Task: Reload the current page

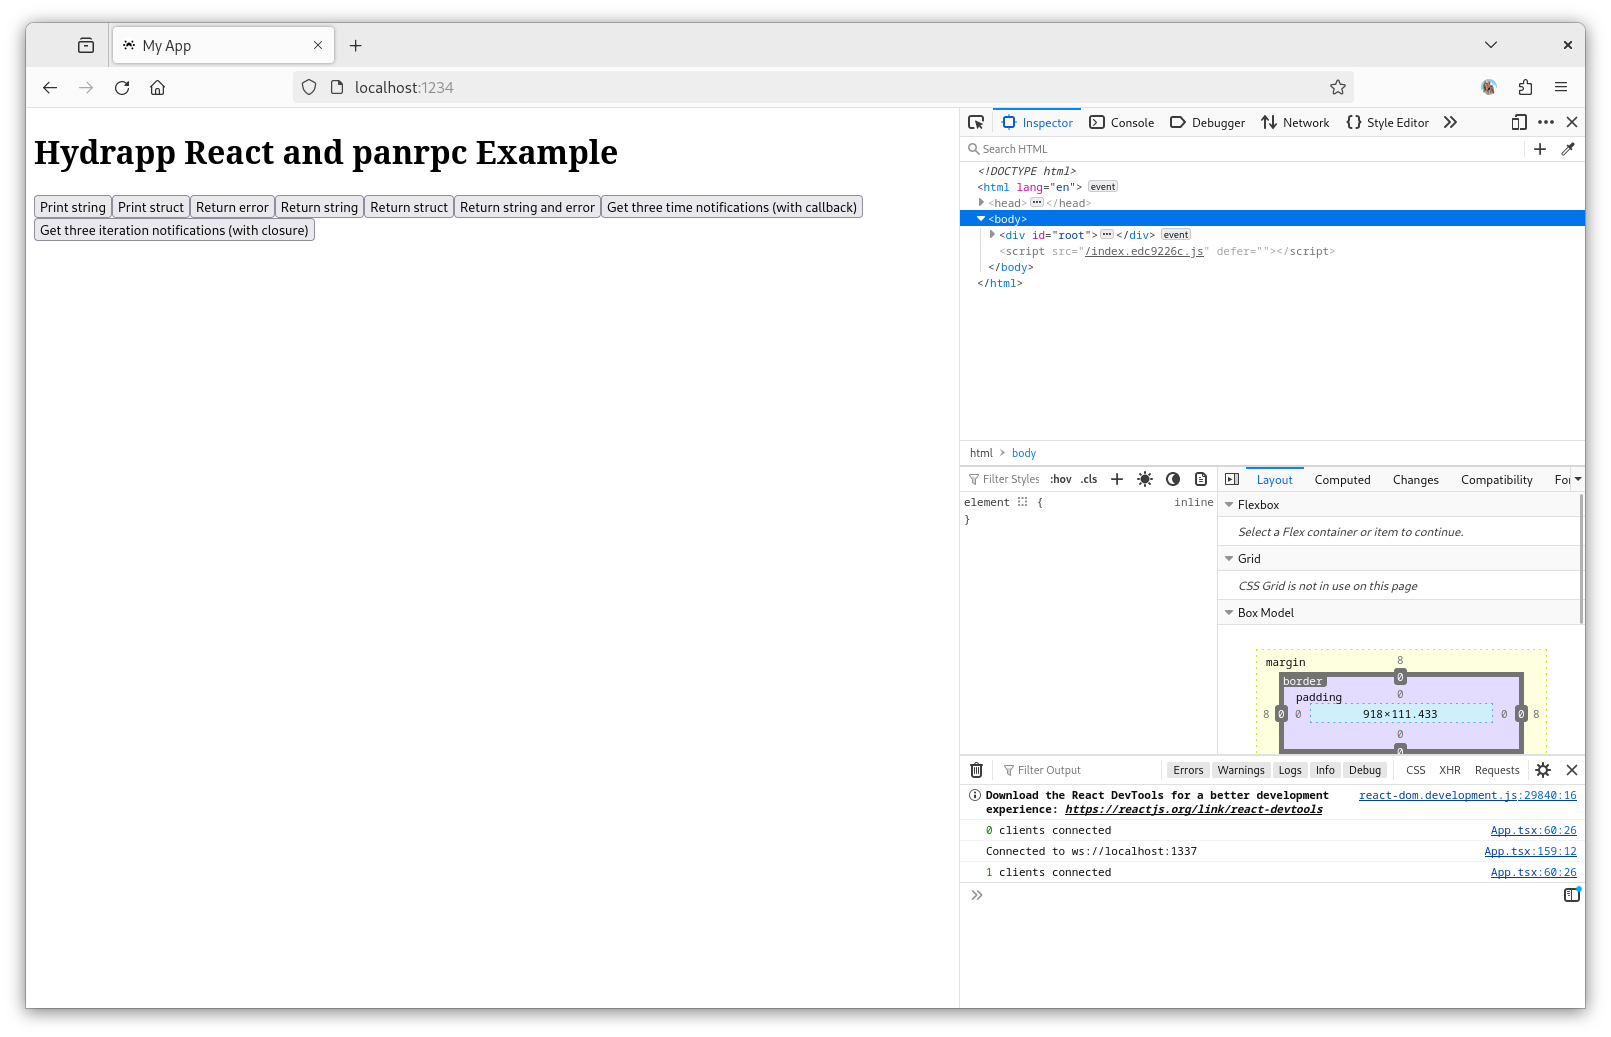Action: pos(122,88)
